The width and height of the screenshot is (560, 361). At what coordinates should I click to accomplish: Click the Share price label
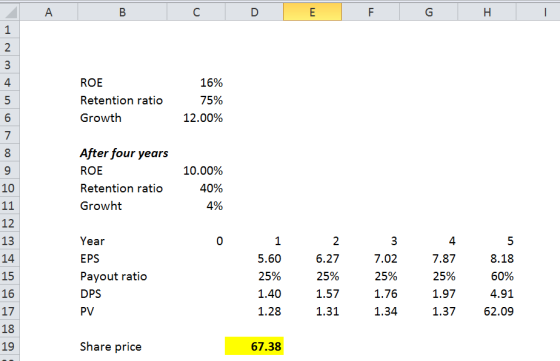(x=111, y=347)
